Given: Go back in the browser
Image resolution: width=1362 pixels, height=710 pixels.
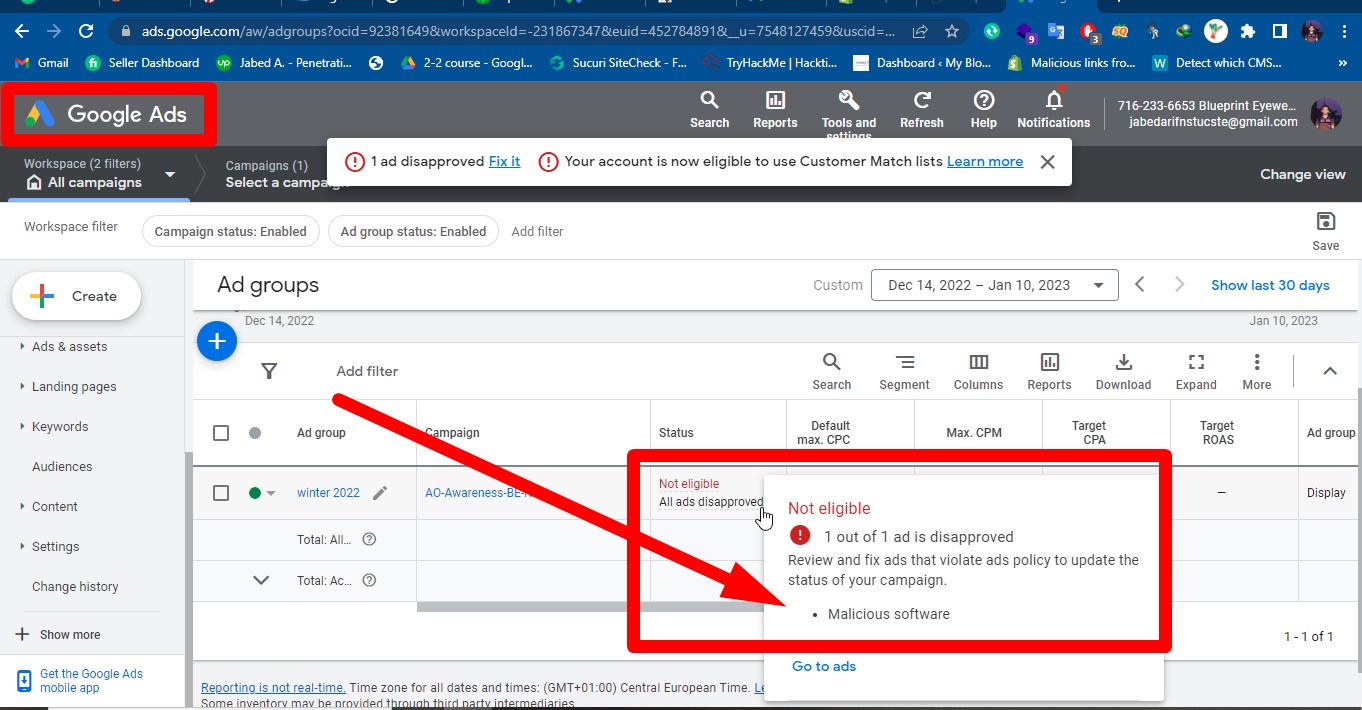Looking at the screenshot, I should pos(23,31).
